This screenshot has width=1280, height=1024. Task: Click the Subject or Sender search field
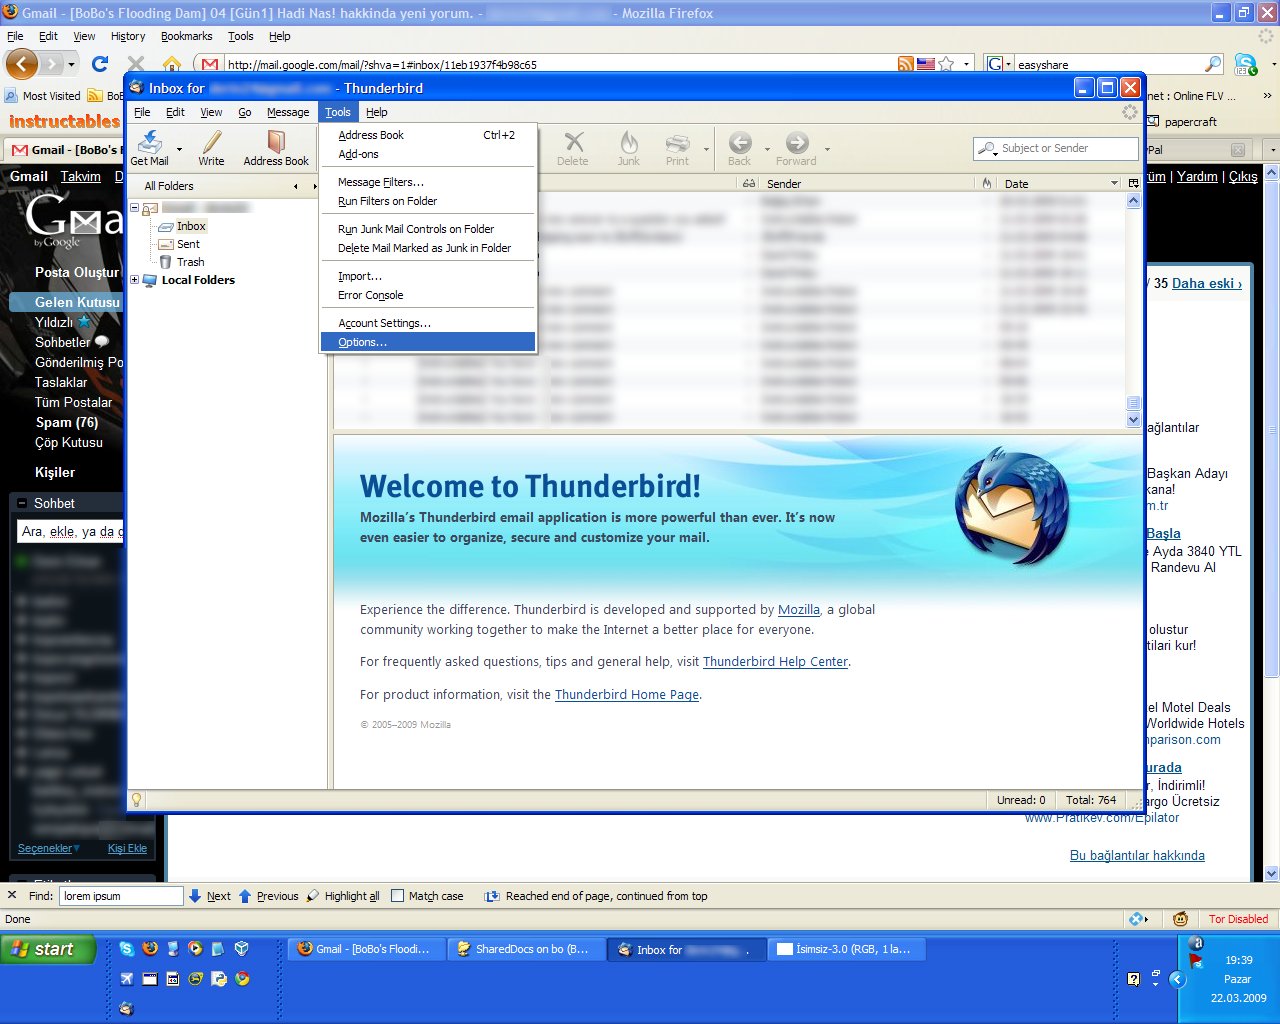point(1055,148)
